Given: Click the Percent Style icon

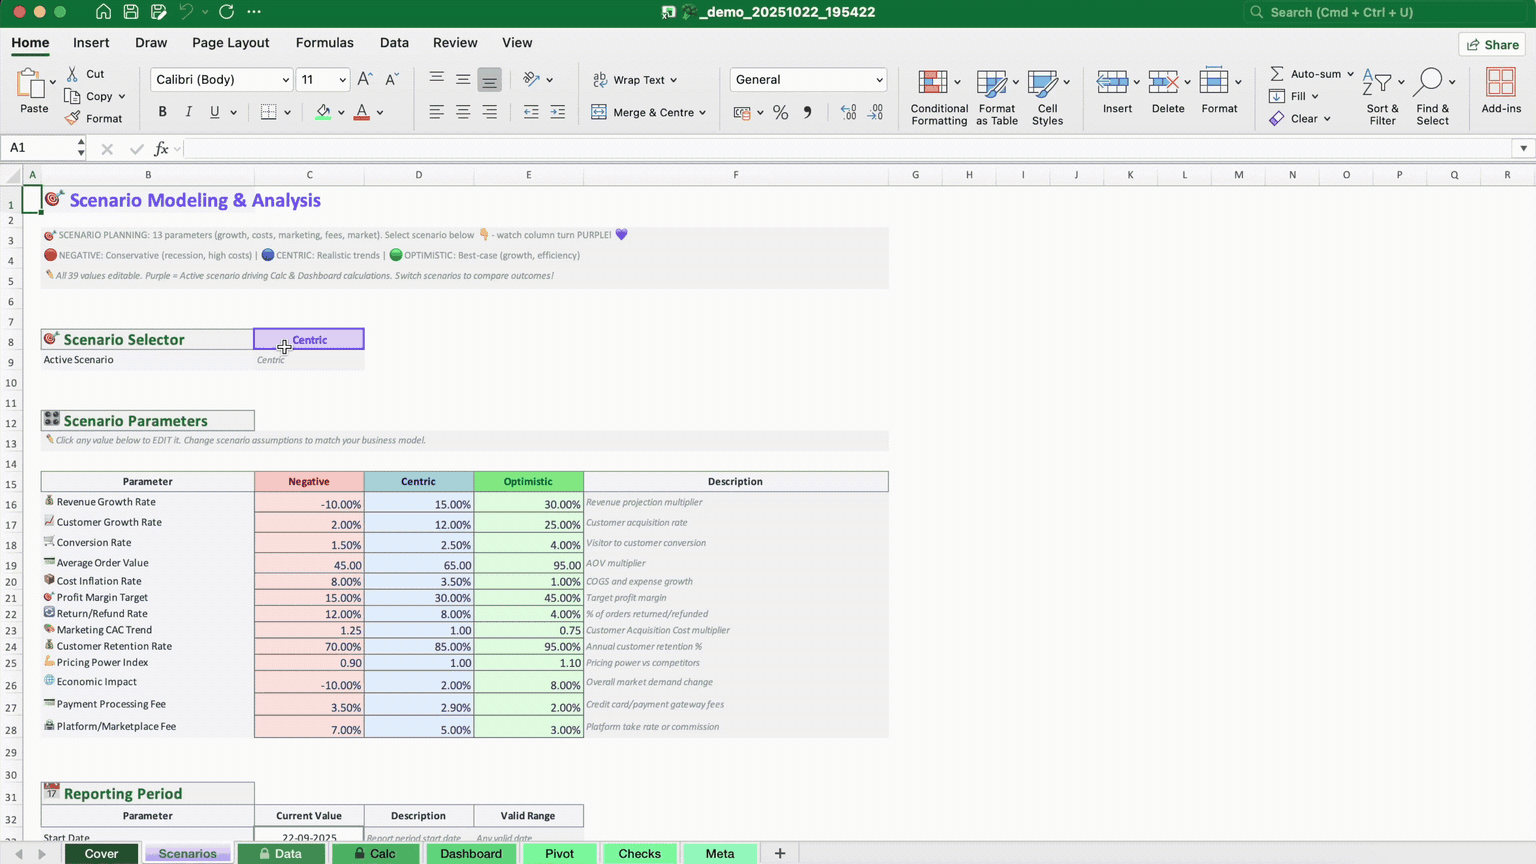Looking at the screenshot, I should coord(780,113).
